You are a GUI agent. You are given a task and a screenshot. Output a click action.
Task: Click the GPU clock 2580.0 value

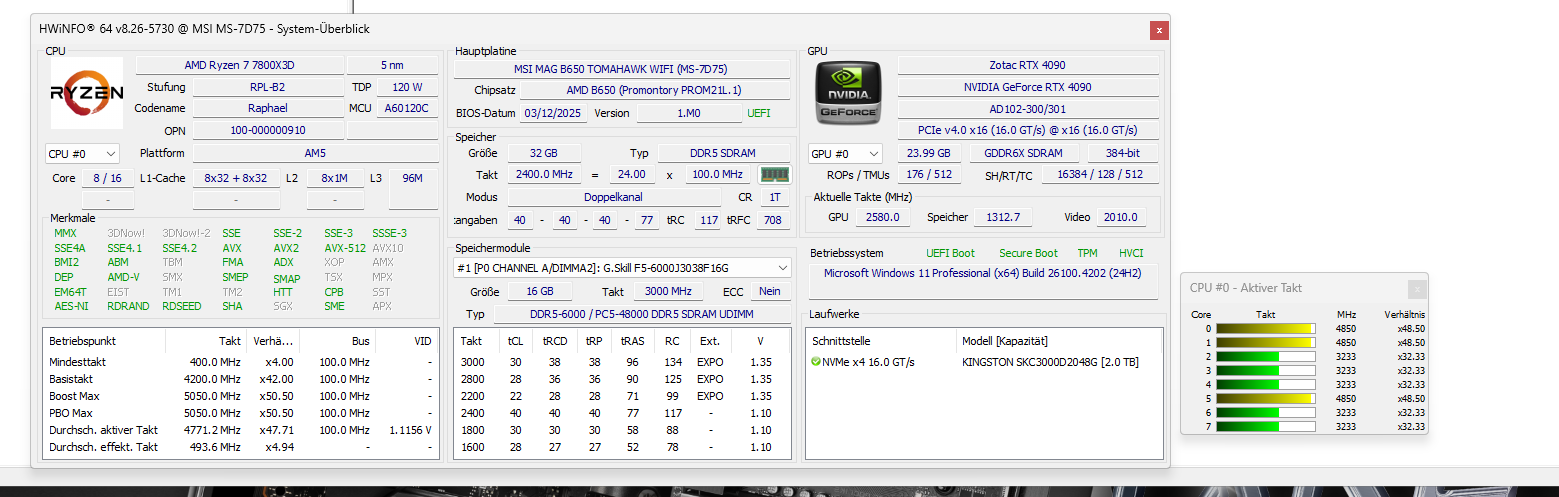coord(881,217)
